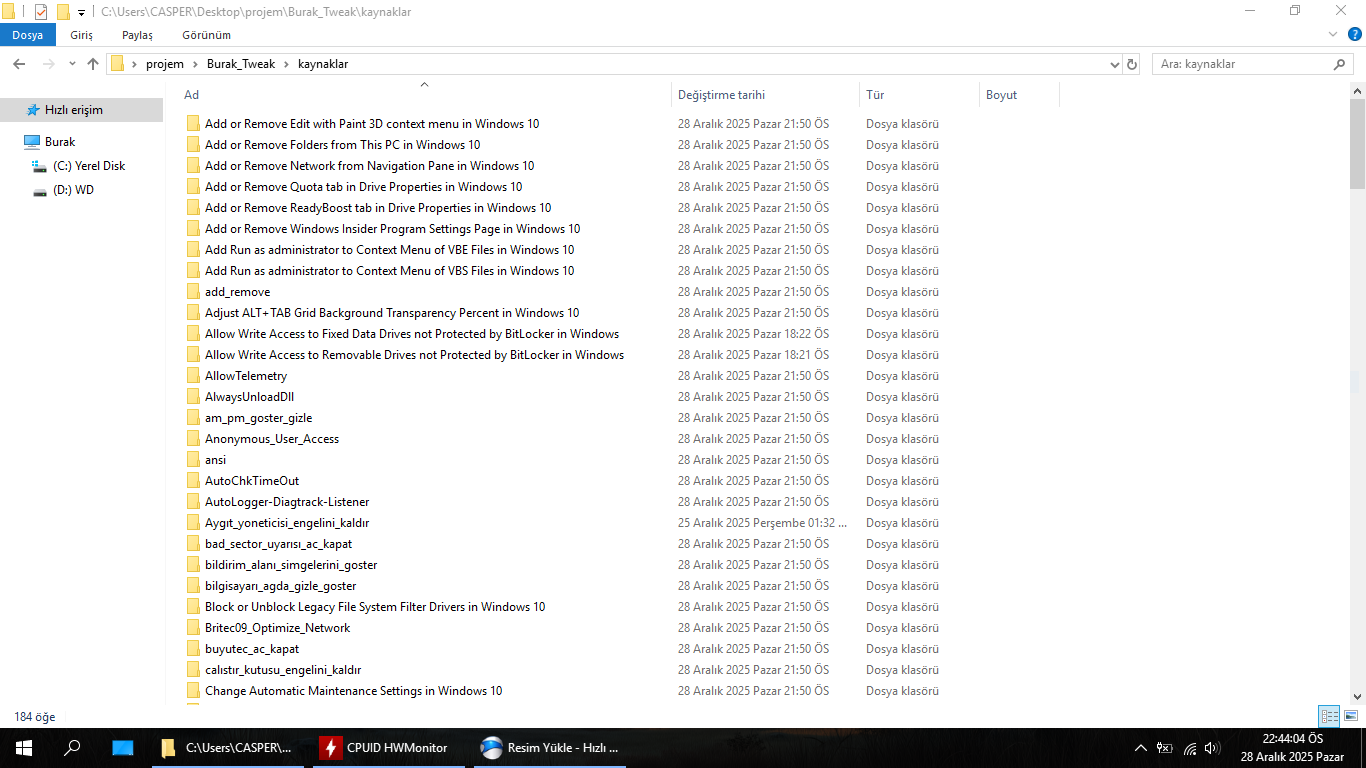Viewport: 1366px width, 768px height.
Task: Click the search magnifier icon in Ara box
Action: coord(1340,64)
